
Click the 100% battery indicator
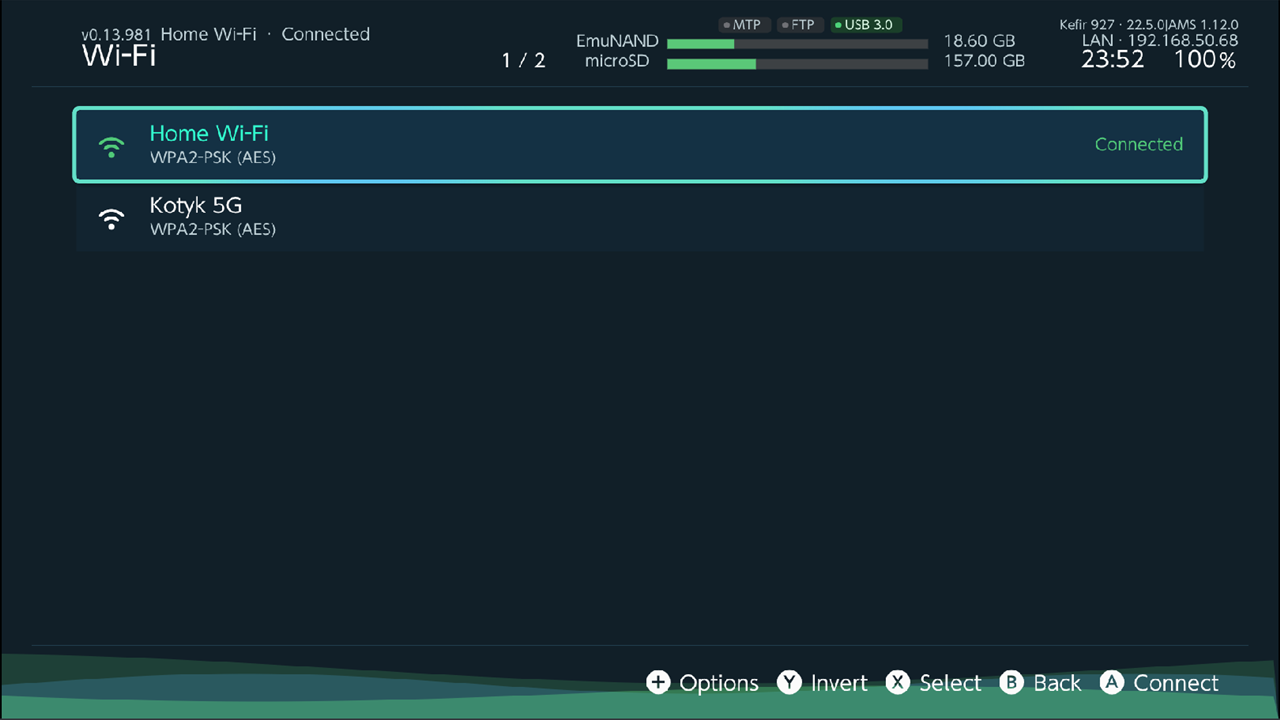tap(1205, 60)
